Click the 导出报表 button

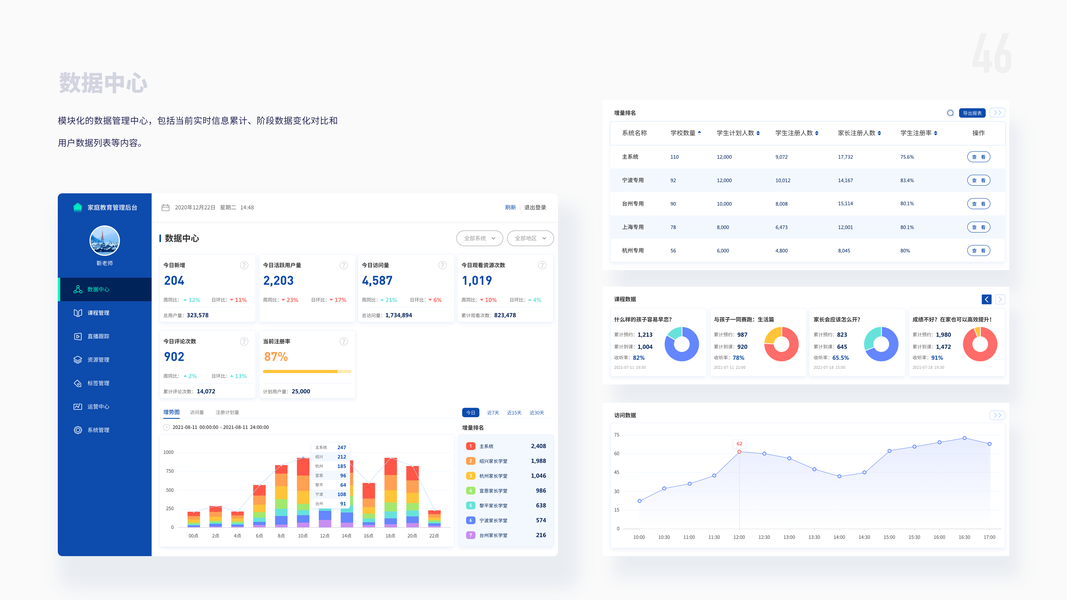coord(972,113)
